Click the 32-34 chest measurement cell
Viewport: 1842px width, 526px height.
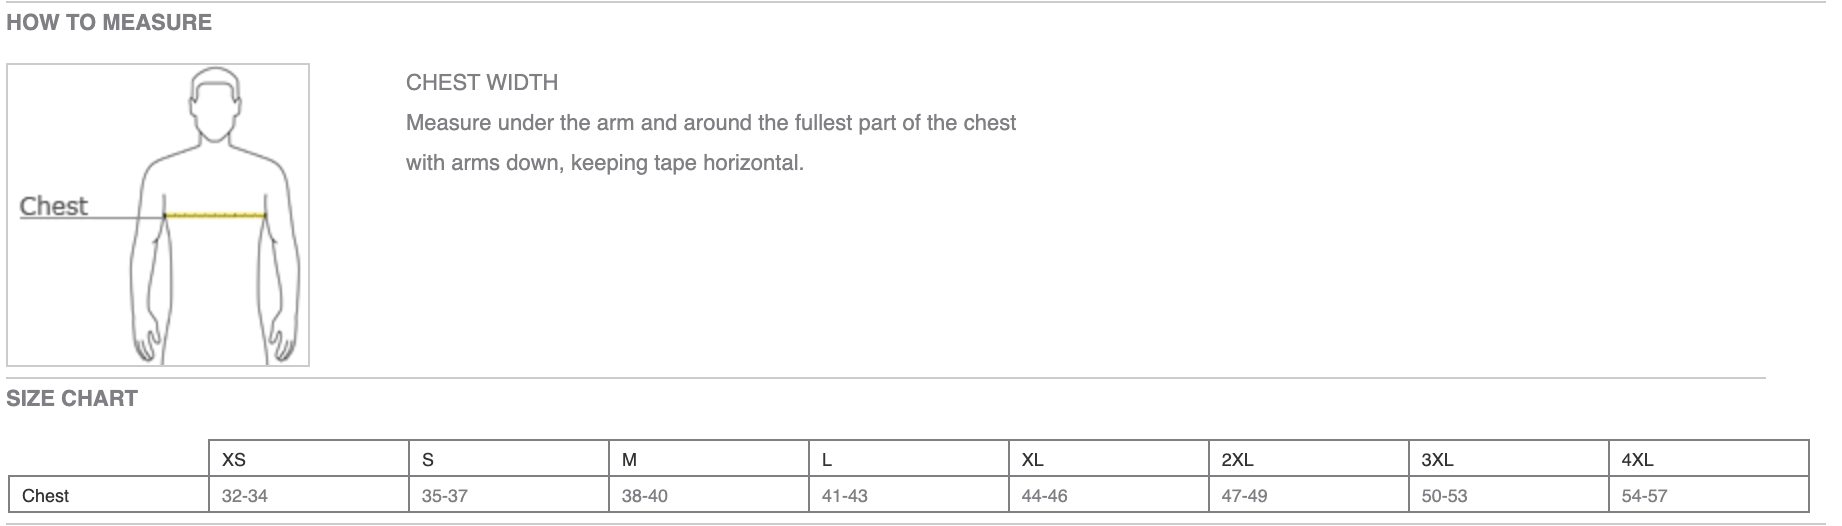tap(245, 496)
